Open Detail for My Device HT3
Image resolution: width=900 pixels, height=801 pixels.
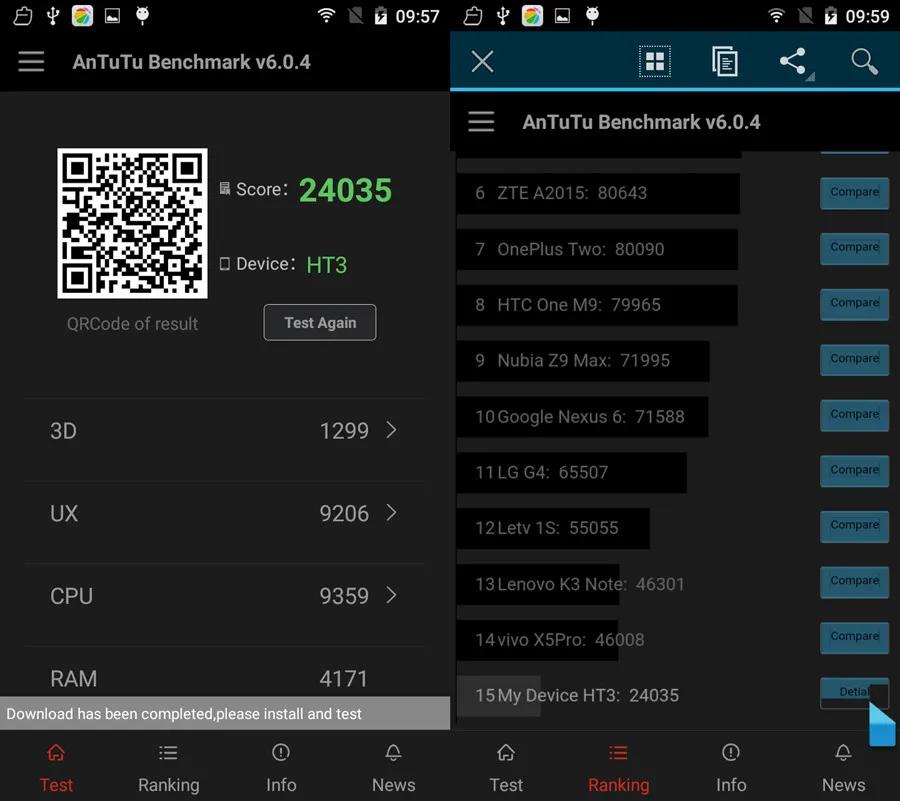(x=855, y=693)
